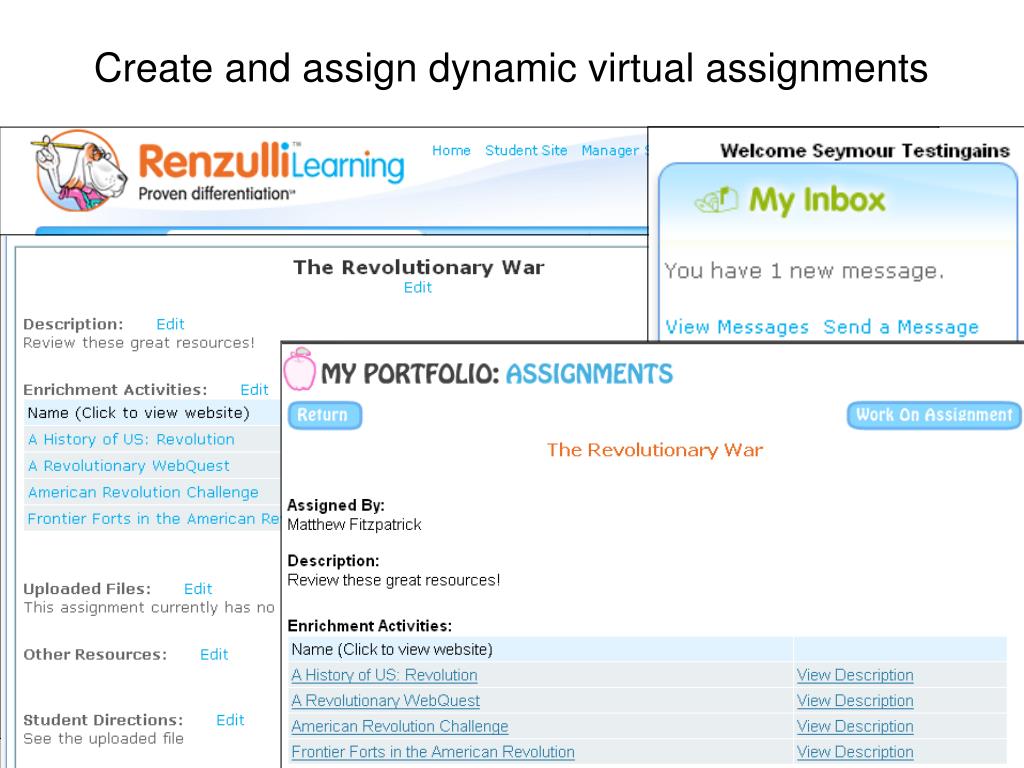Image resolution: width=1024 pixels, height=768 pixels.
Task: Click Edit next to Uploaded Files
Action: click(198, 589)
